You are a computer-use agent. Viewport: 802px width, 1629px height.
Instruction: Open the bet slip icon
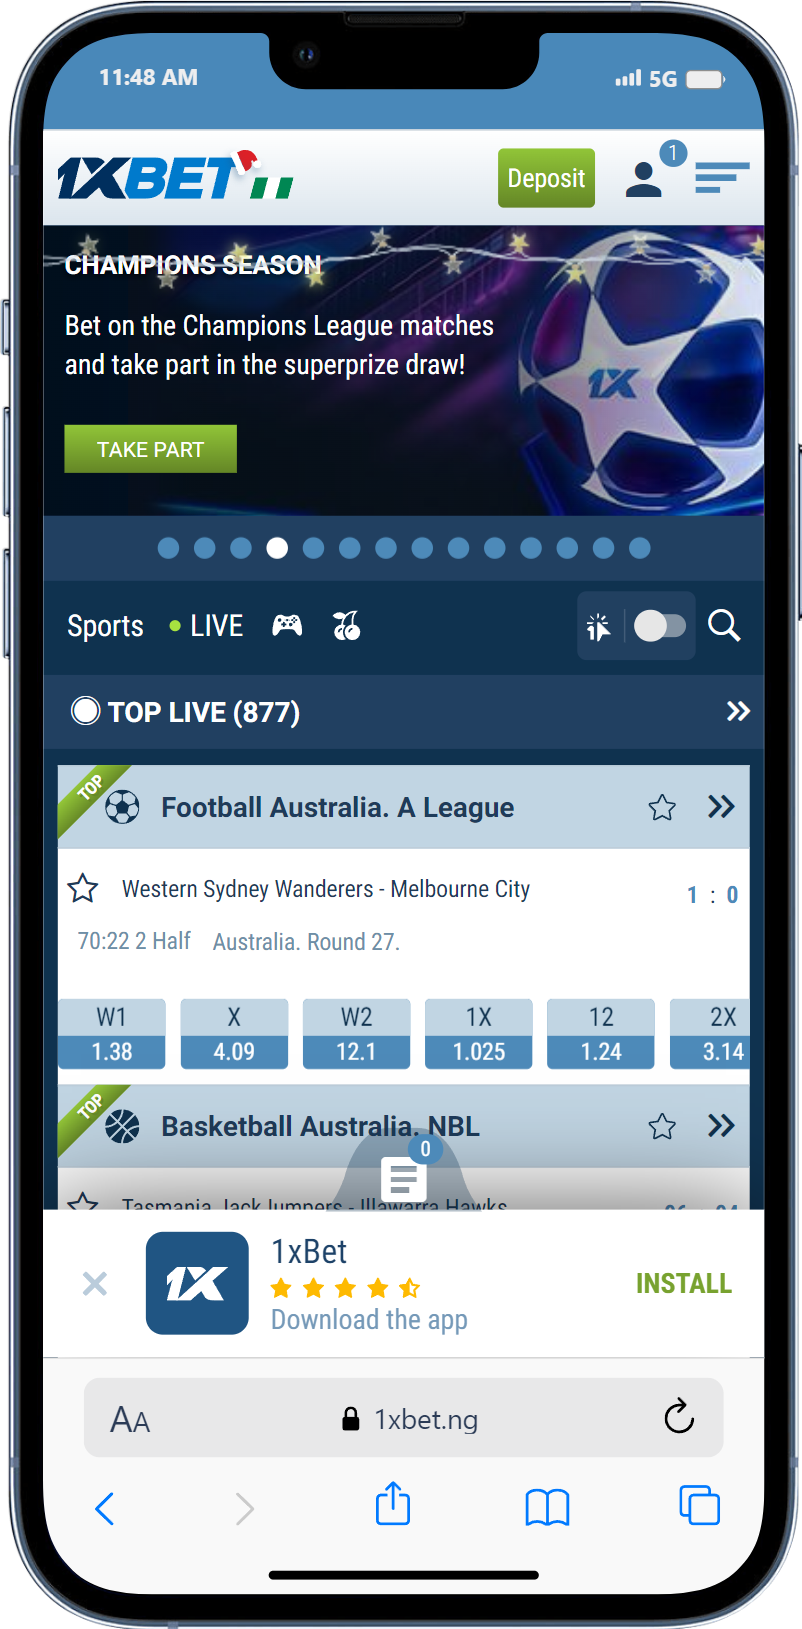tap(404, 1179)
